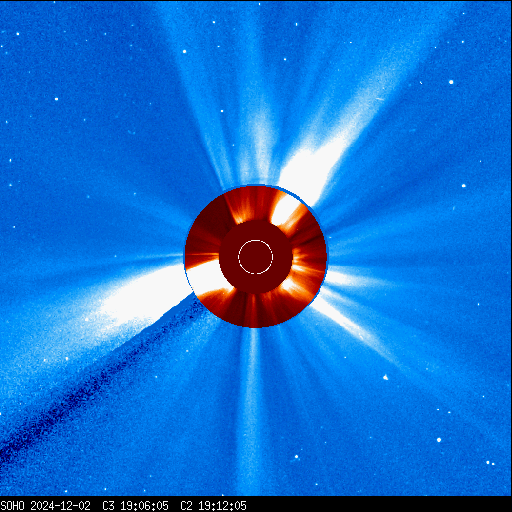The width and height of the screenshot is (512, 512).
Task: Click the bright star at upper right
Action: [x=451, y=82]
